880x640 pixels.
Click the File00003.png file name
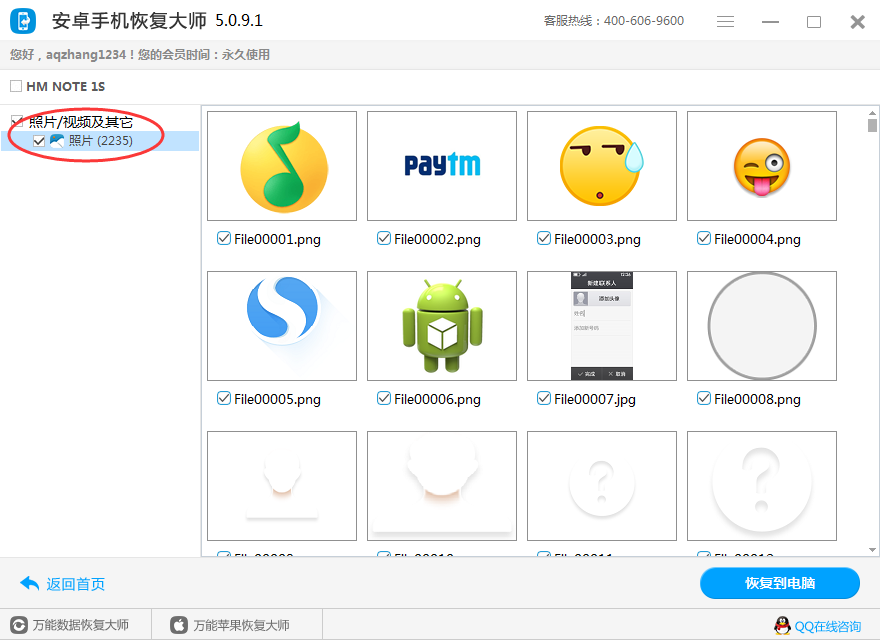pyautogui.click(x=597, y=239)
